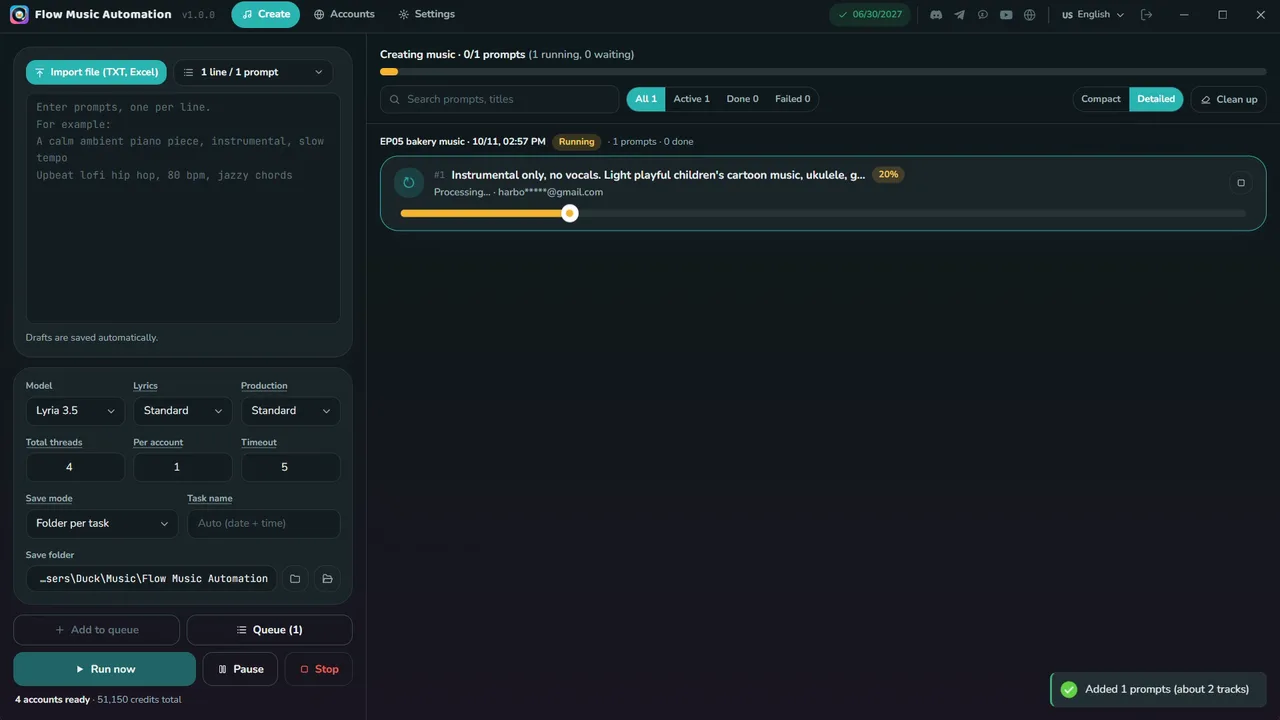The width and height of the screenshot is (1280, 720).
Task: Click the prompts text entry area
Action: click(x=183, y=208)
